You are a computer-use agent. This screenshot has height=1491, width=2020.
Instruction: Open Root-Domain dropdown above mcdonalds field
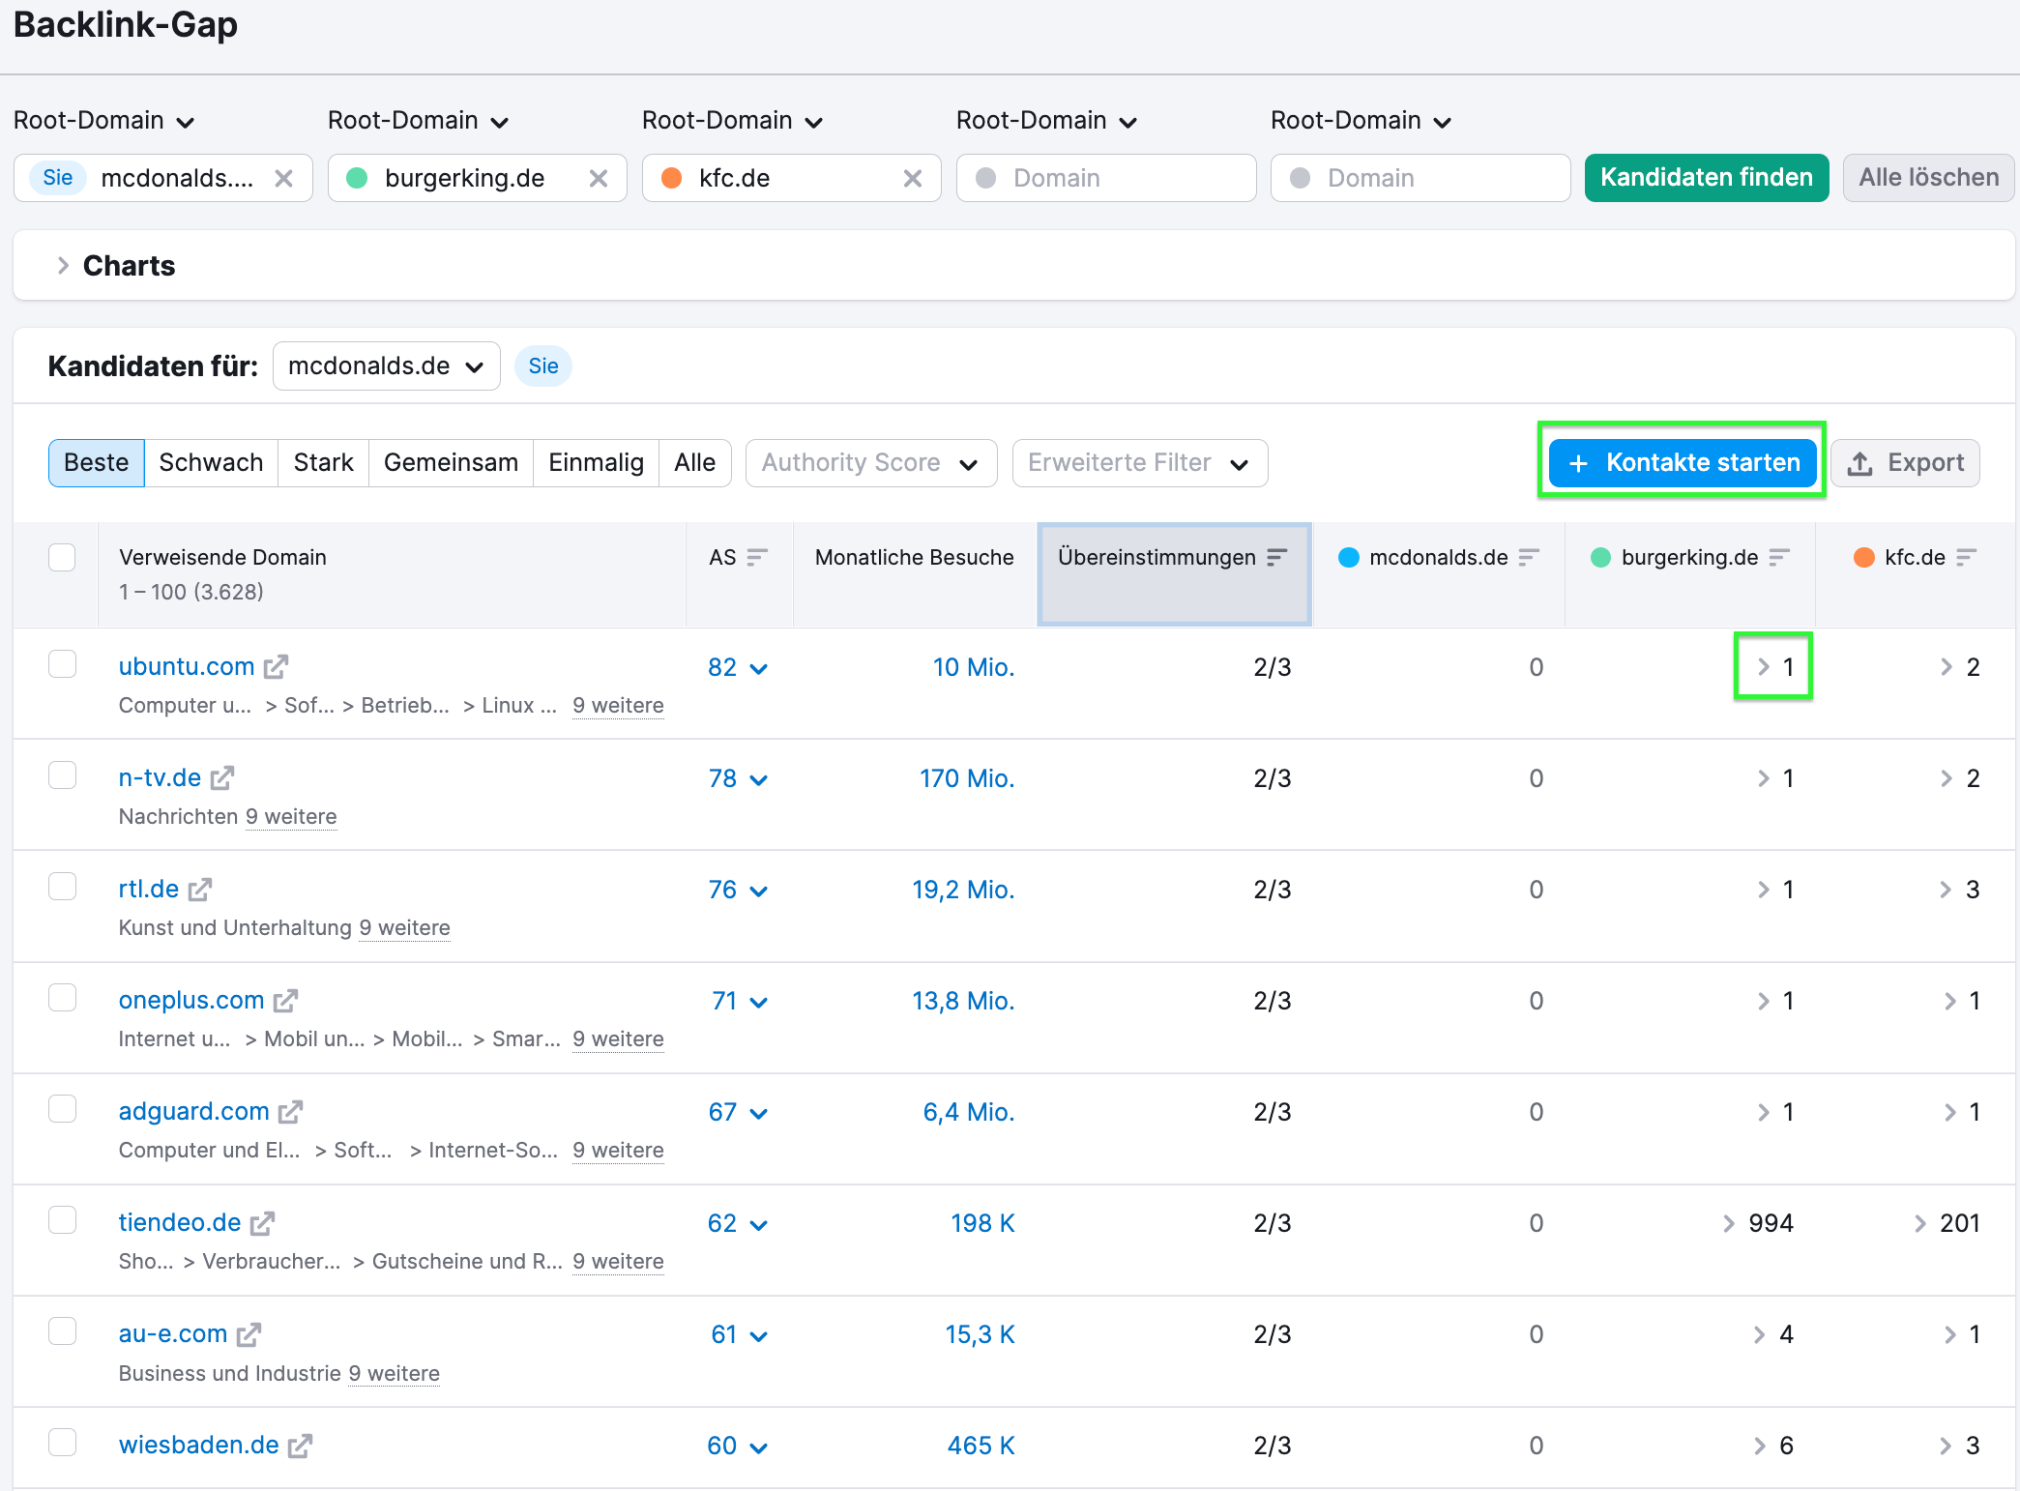pyautogui.click(x=104, y=121)
